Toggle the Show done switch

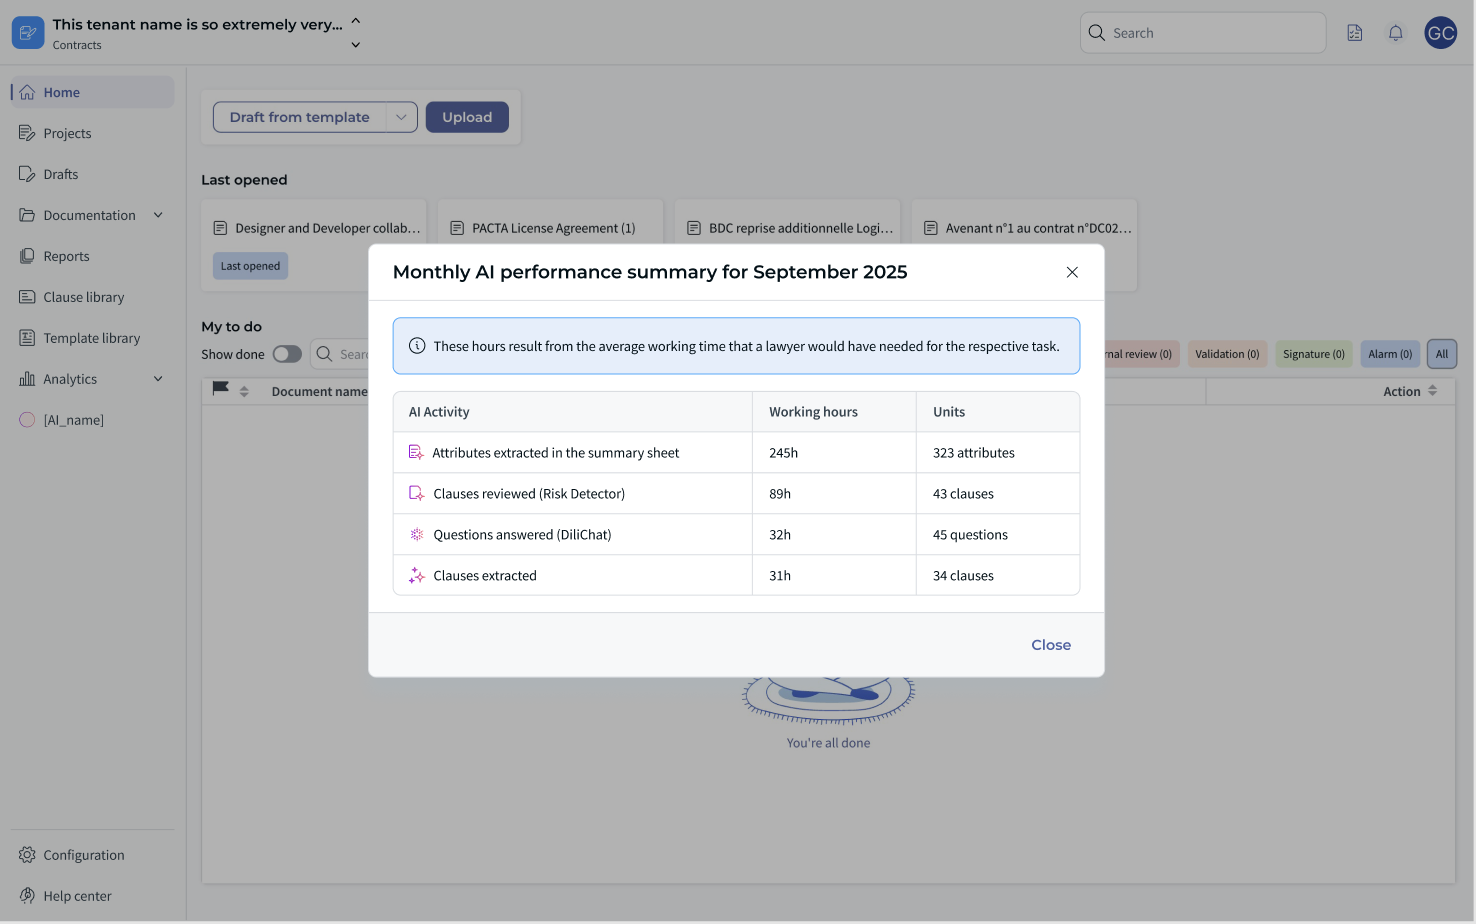click(x=287, y=354)
